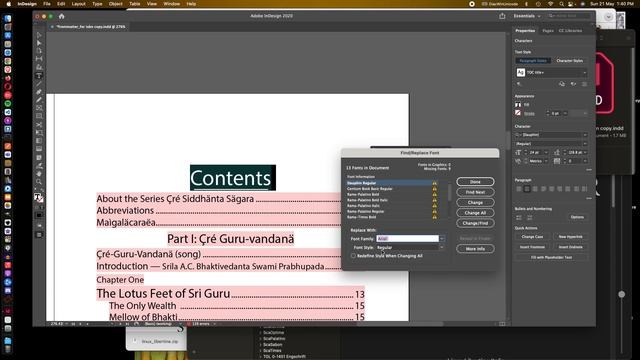The height and width of the screenshot is (360, 640).
Task: Click the Font Family input field
Action: (x=407, y=239)
